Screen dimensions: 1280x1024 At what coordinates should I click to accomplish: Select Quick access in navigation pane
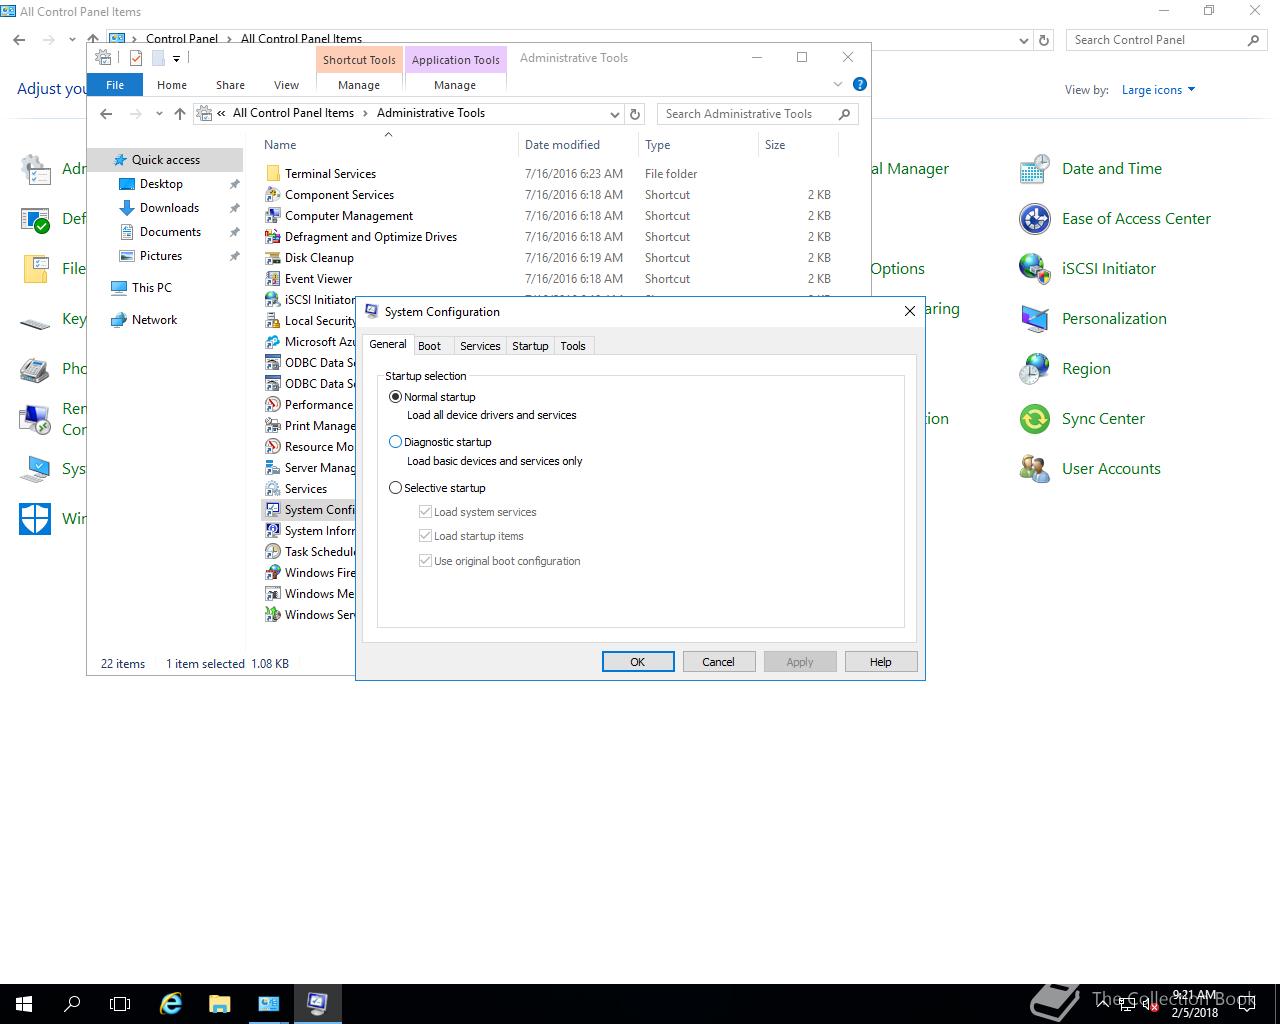point(166,160)
